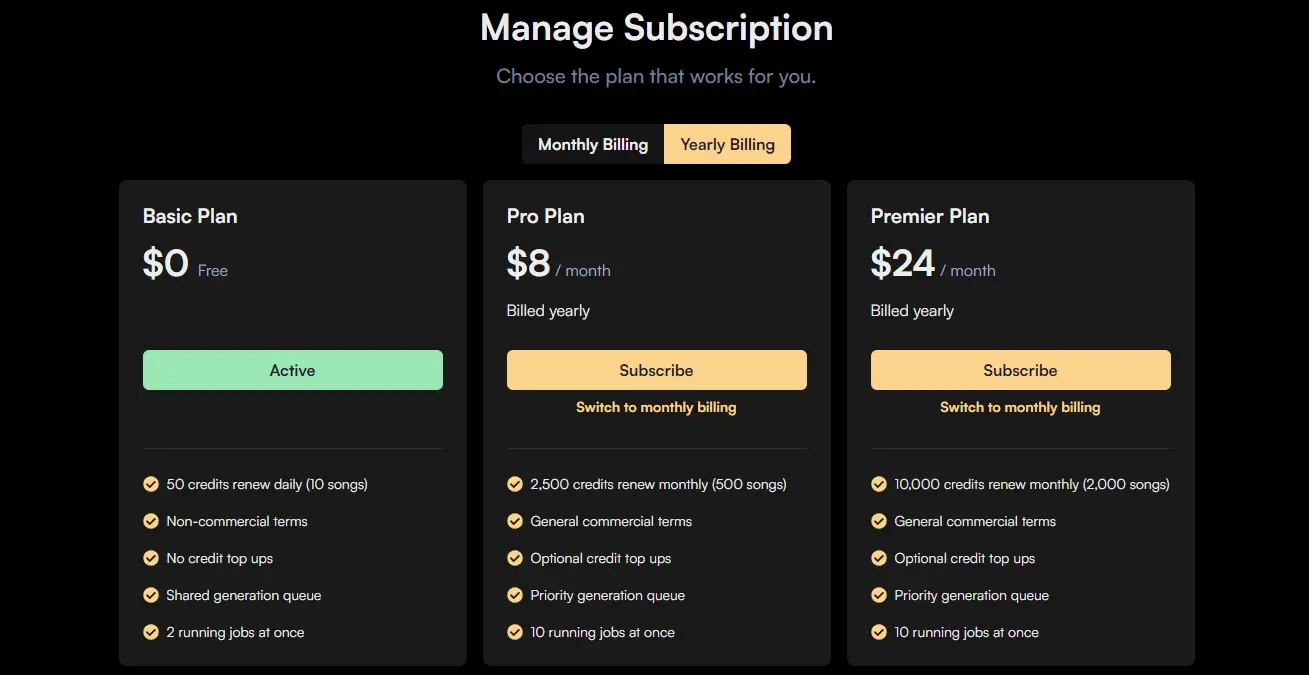Click Premier's "10 running jobs" checkmark icon
1309x675 pixels.
click(x=879, y=632)
